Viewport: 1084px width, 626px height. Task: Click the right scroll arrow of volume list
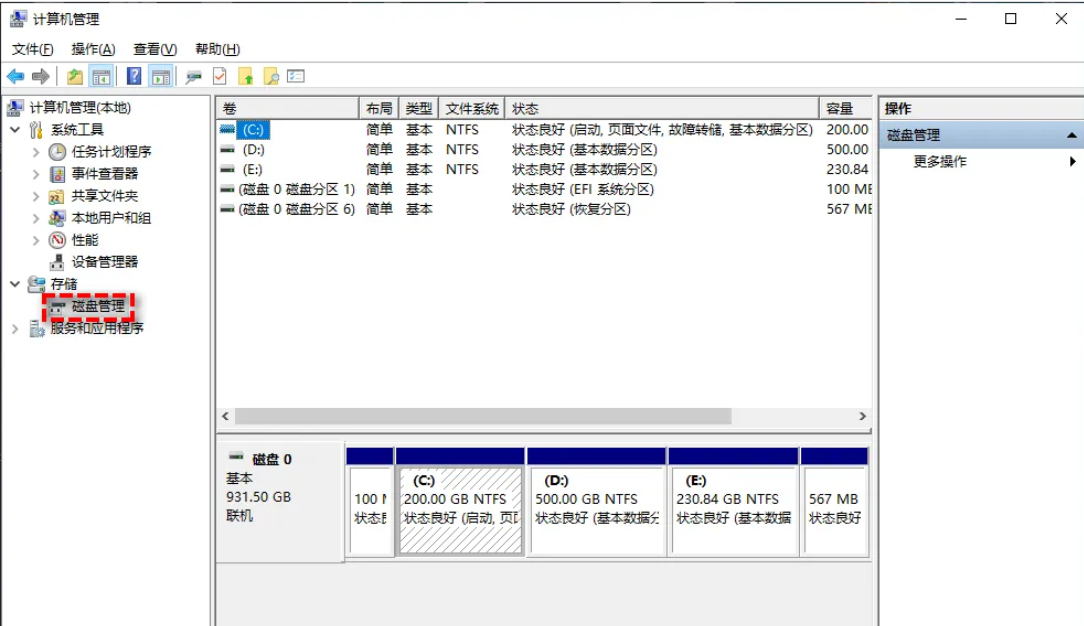[x=862, y=416]
